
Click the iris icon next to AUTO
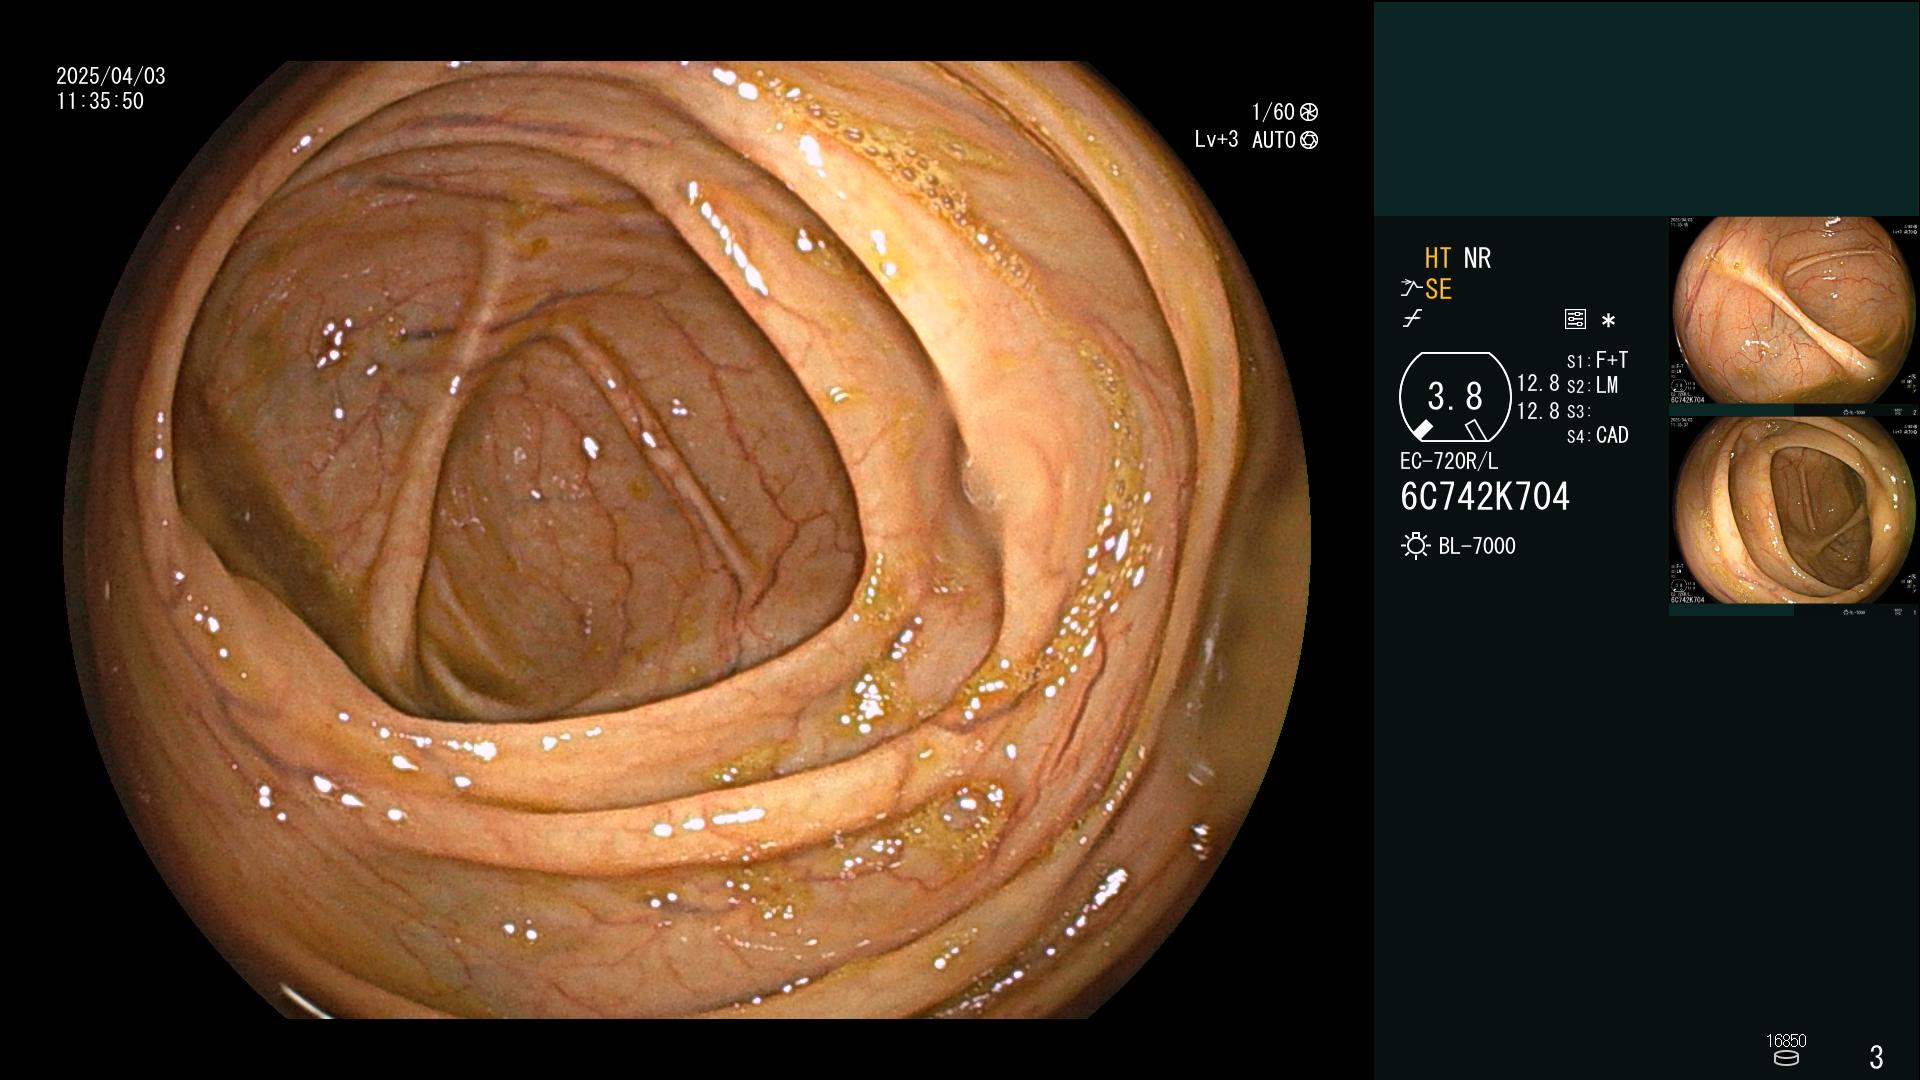tap(1309, 140)
